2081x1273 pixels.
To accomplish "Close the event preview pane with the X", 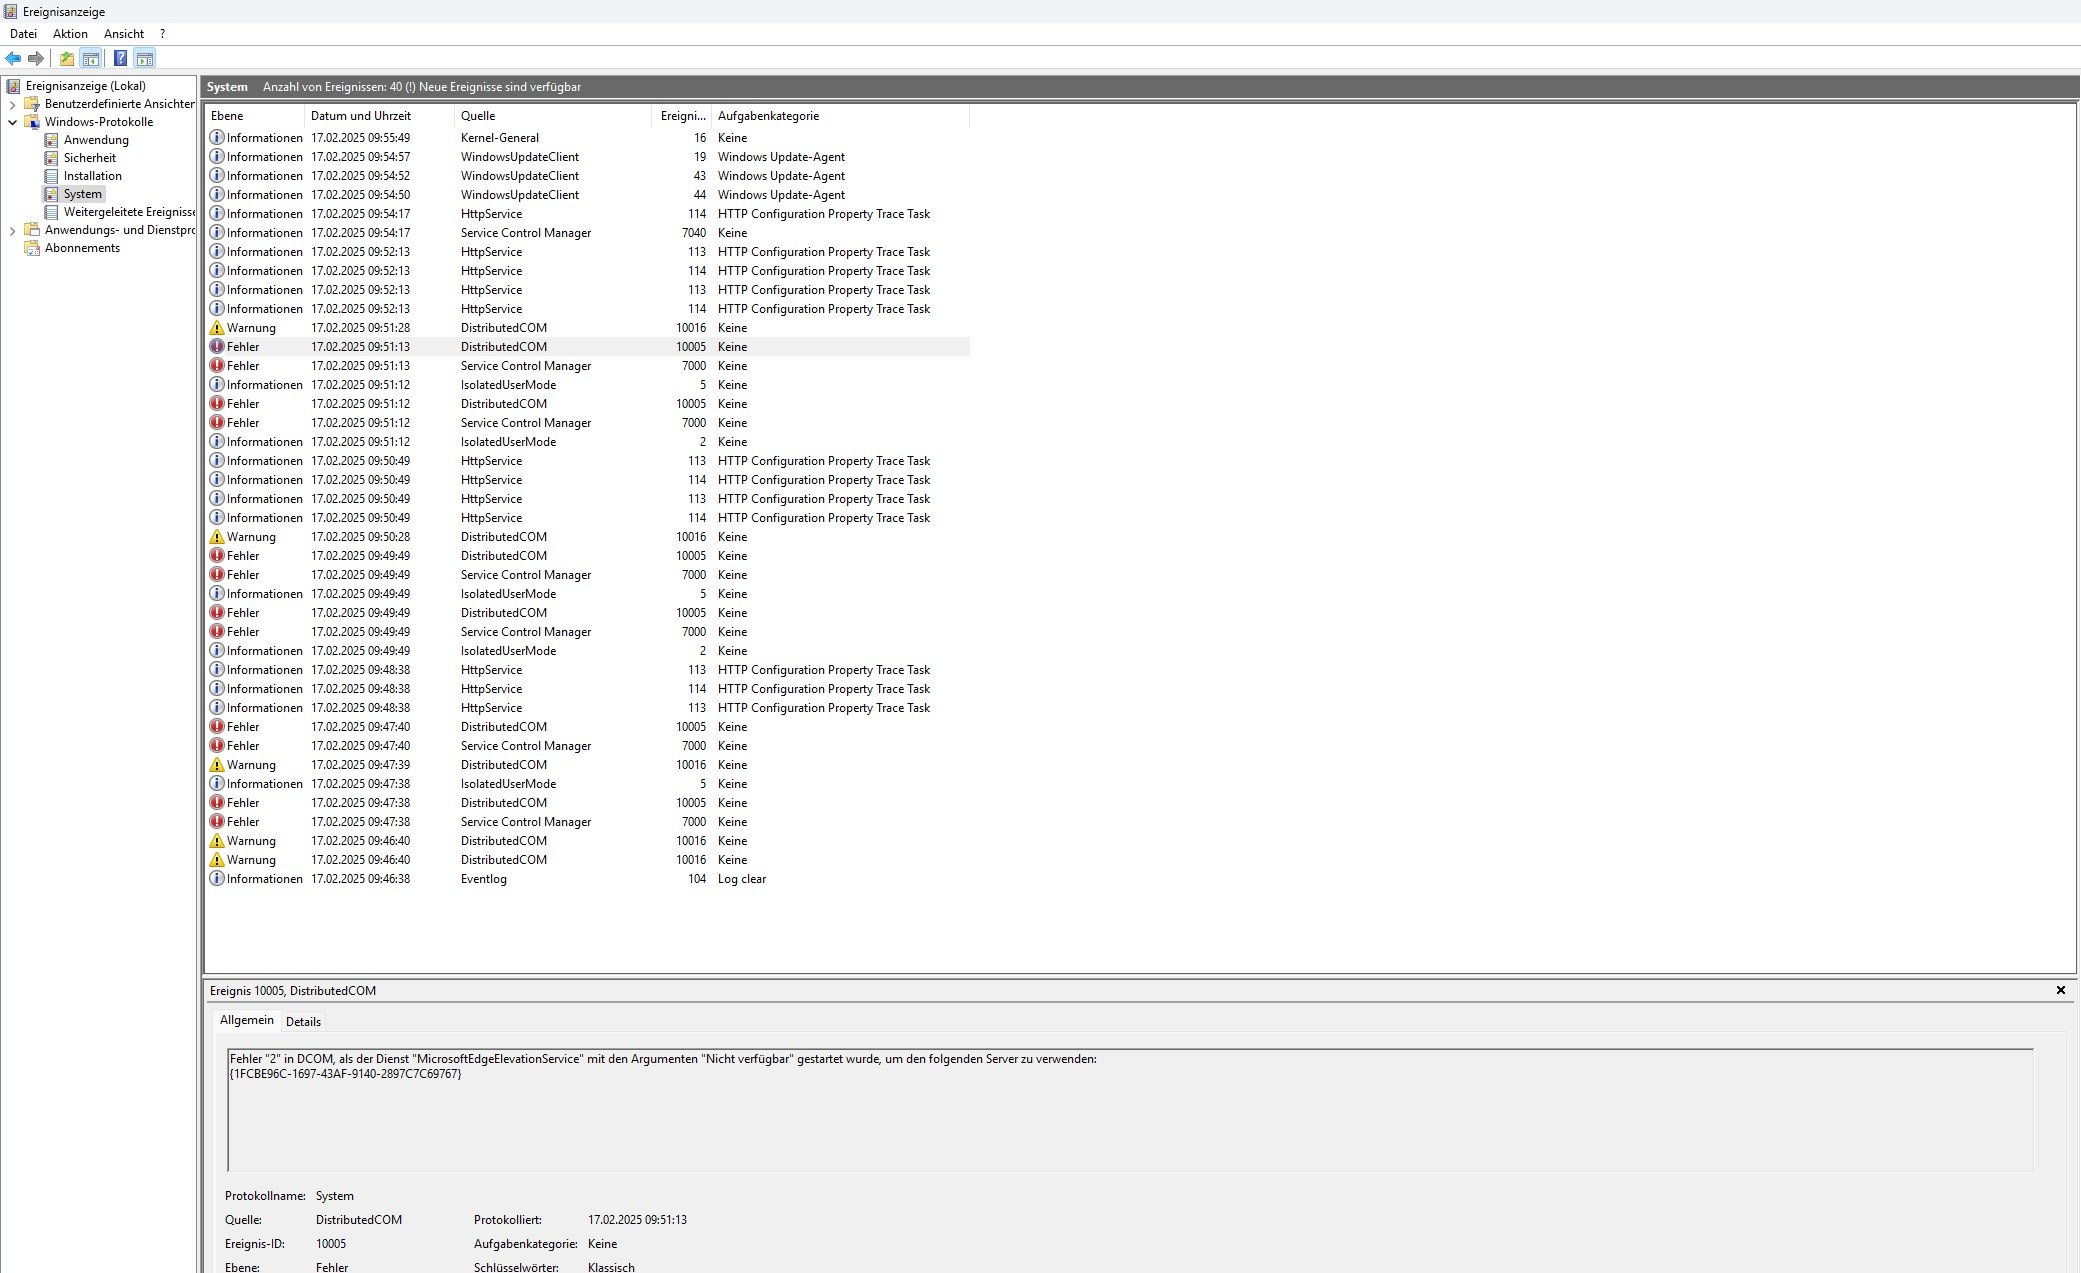I will (x=2060, y=990).
